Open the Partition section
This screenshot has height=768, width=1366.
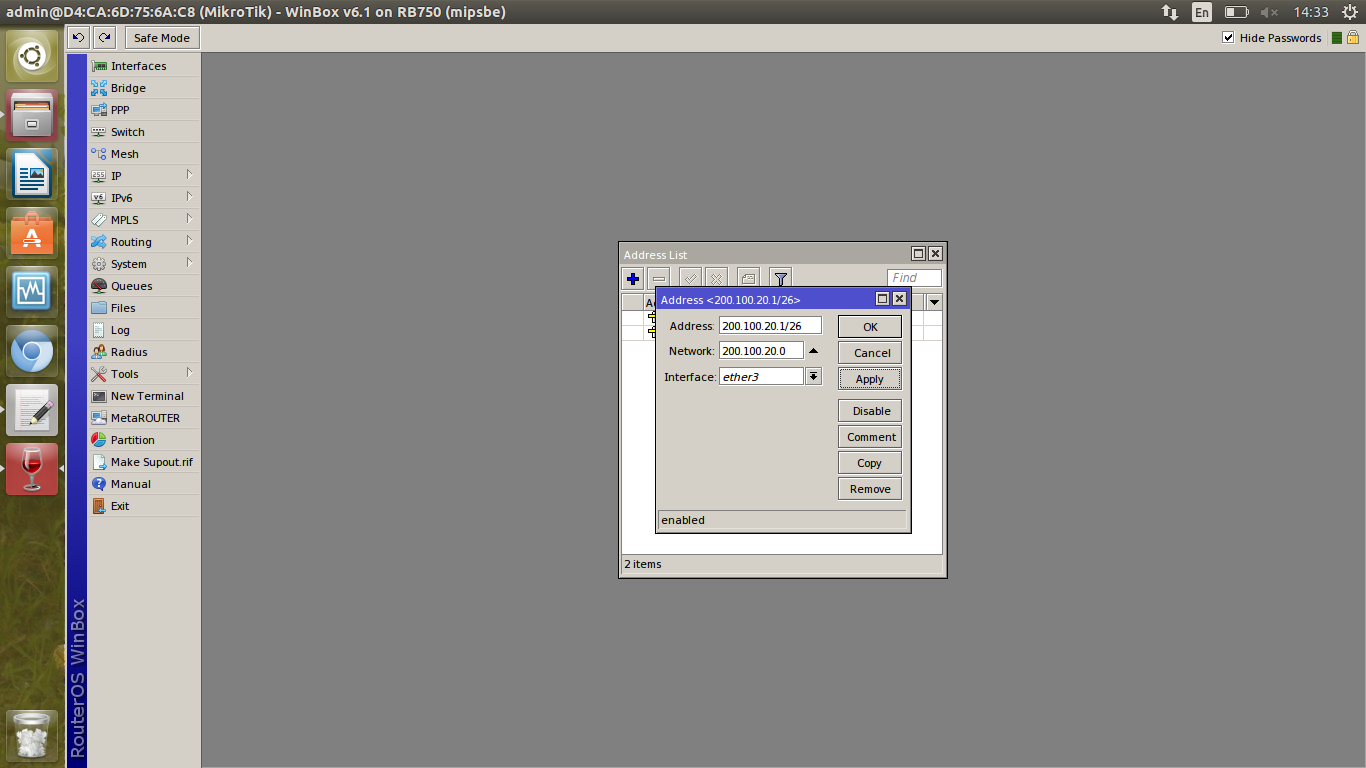[x=144, y=440]
